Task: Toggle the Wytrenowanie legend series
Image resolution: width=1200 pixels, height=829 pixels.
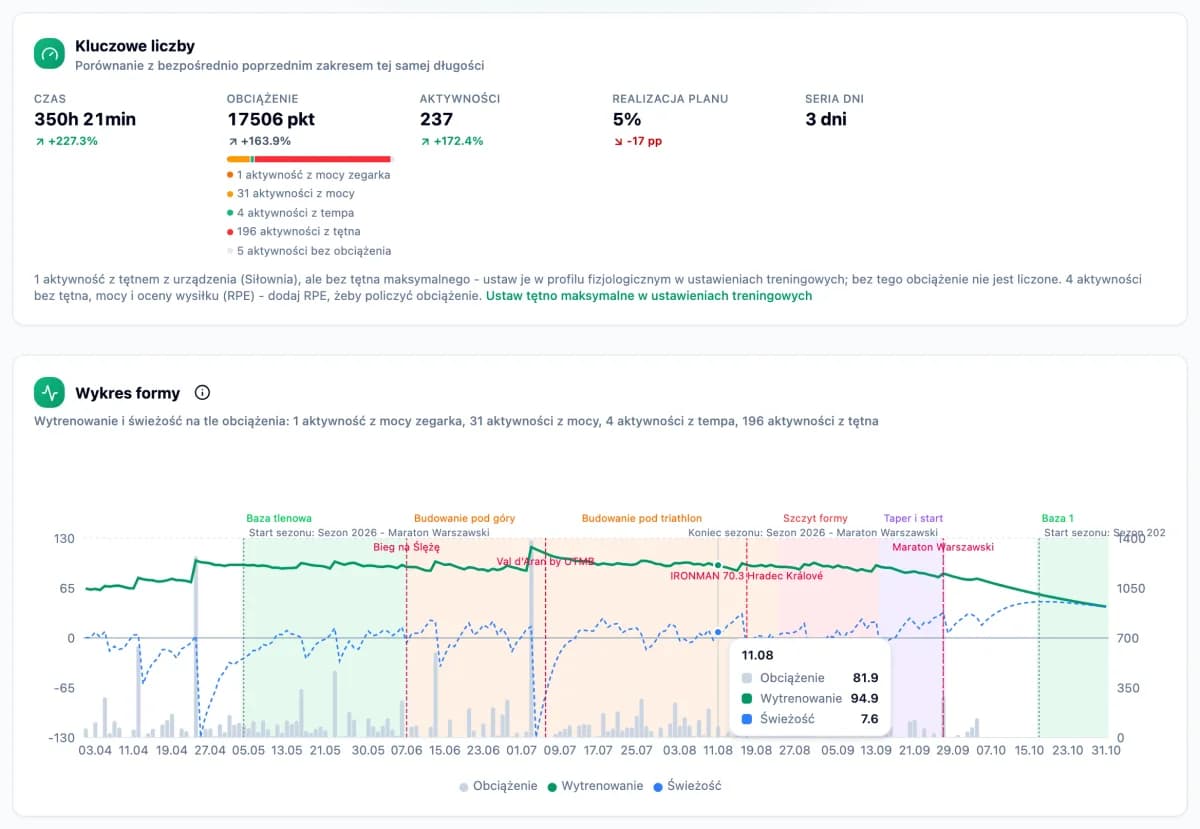Action: 596,786
